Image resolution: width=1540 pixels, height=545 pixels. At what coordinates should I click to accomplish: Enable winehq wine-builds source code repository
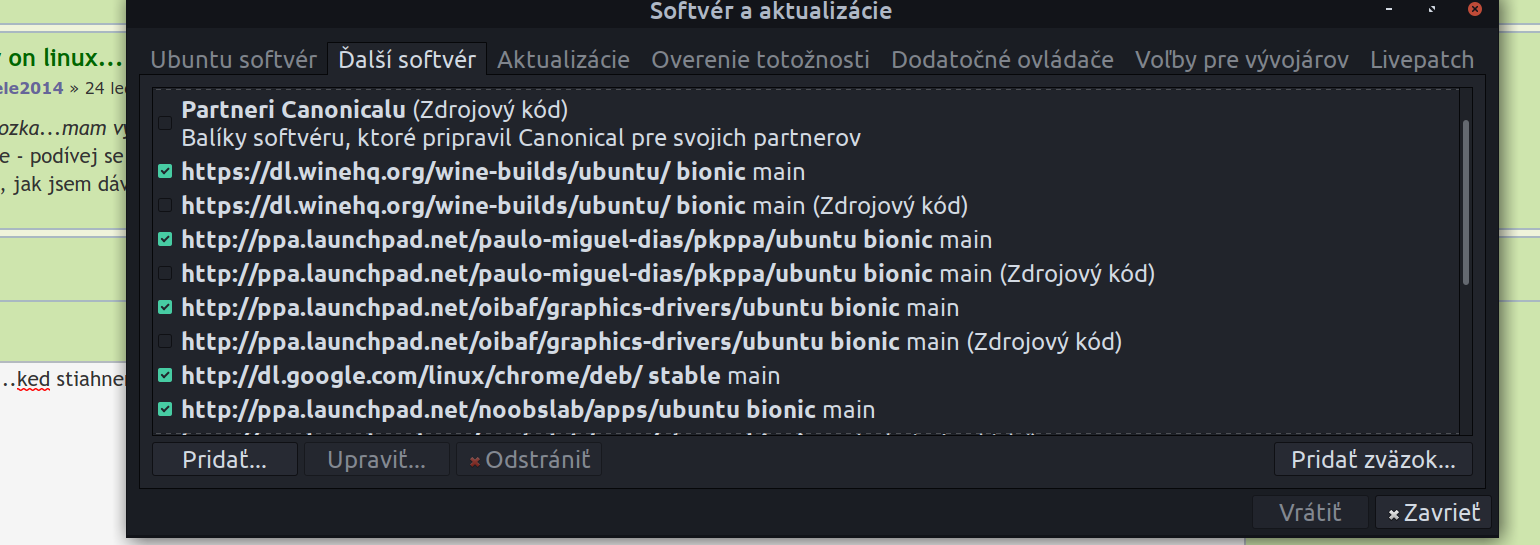[166, 206]
